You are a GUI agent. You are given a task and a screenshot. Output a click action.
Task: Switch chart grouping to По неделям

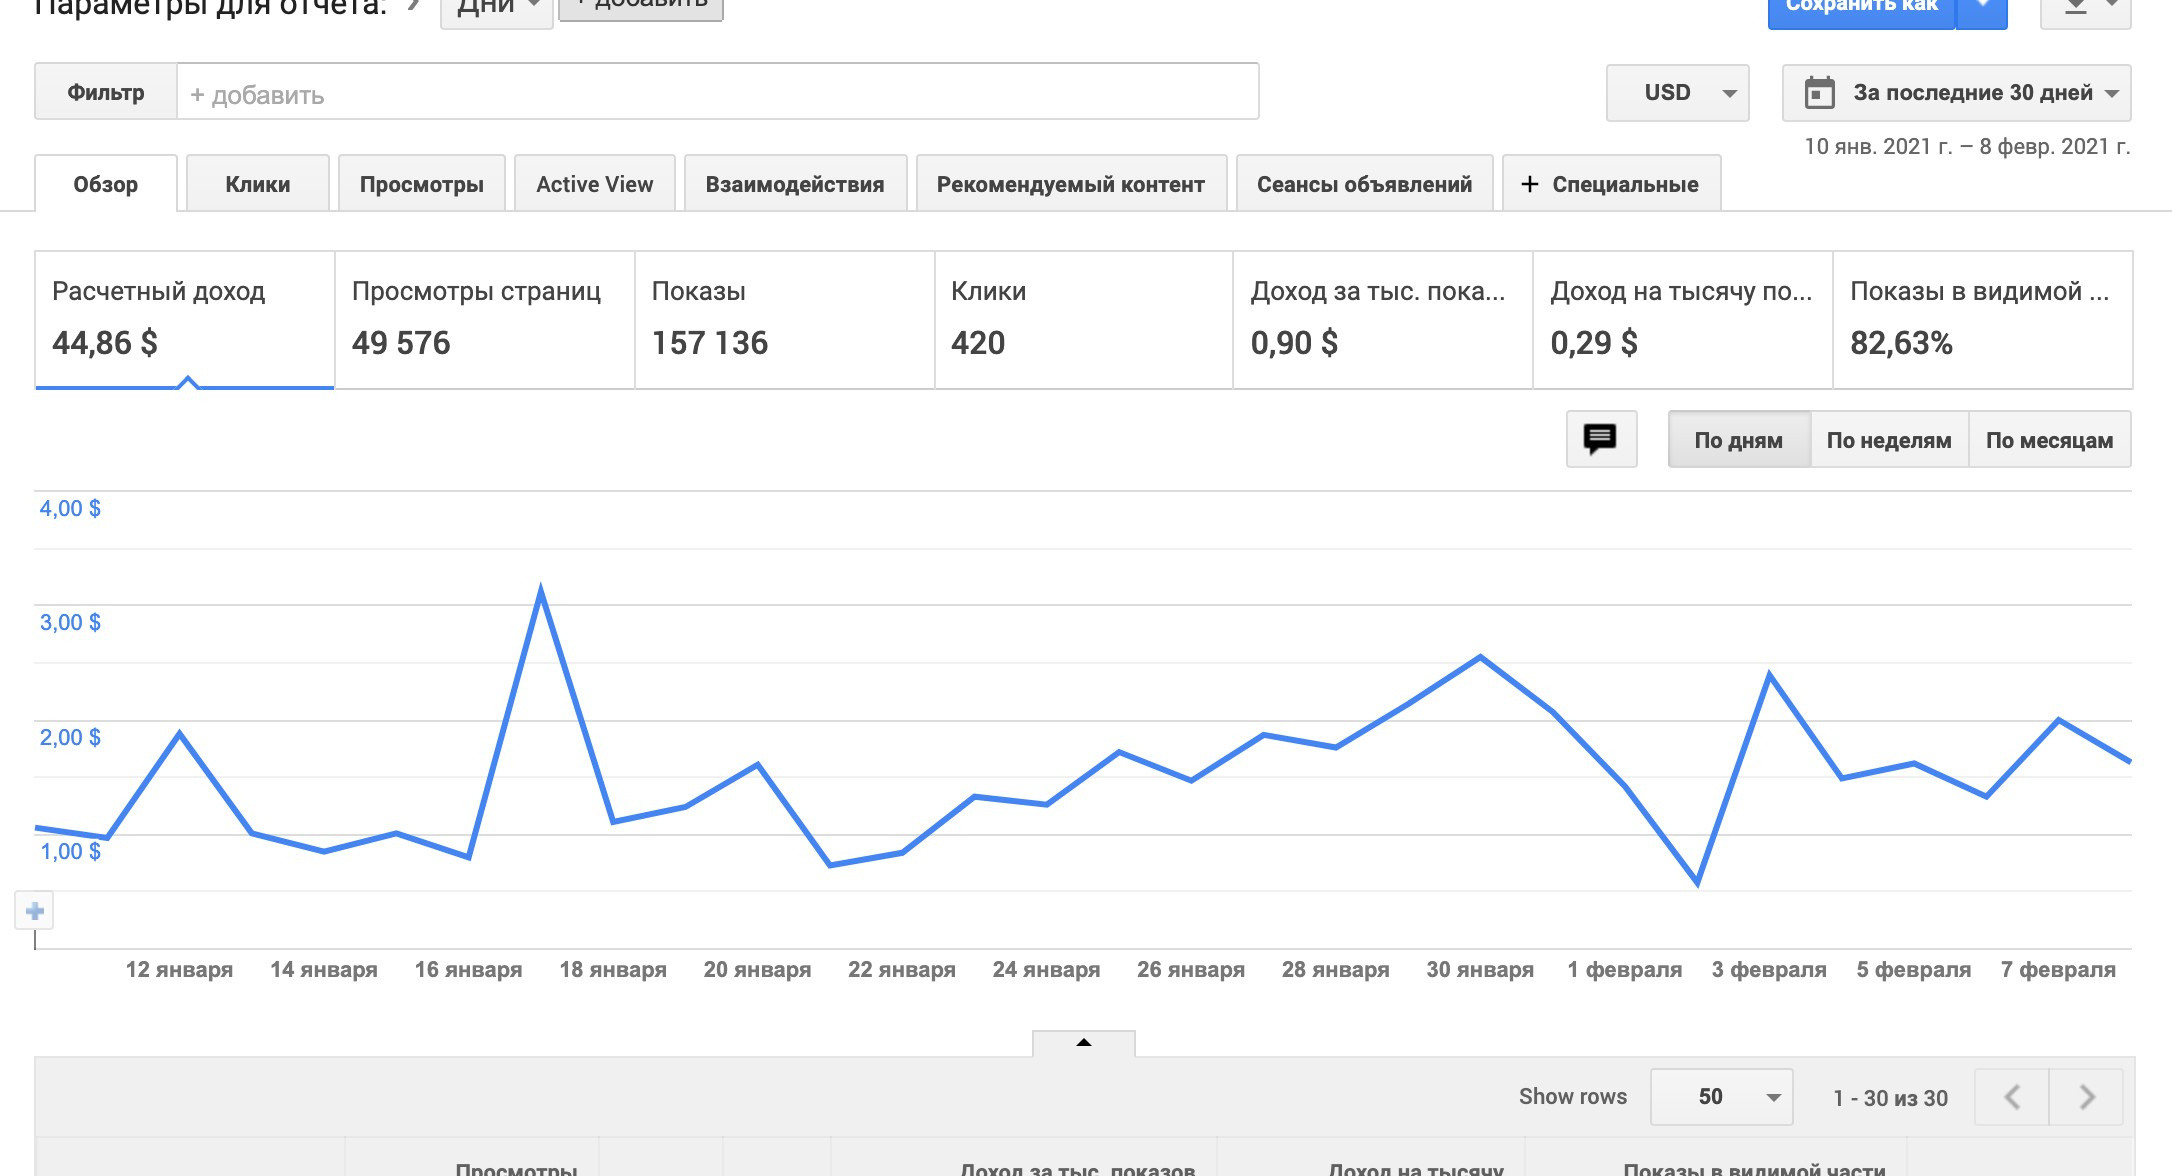[1888, 440]
